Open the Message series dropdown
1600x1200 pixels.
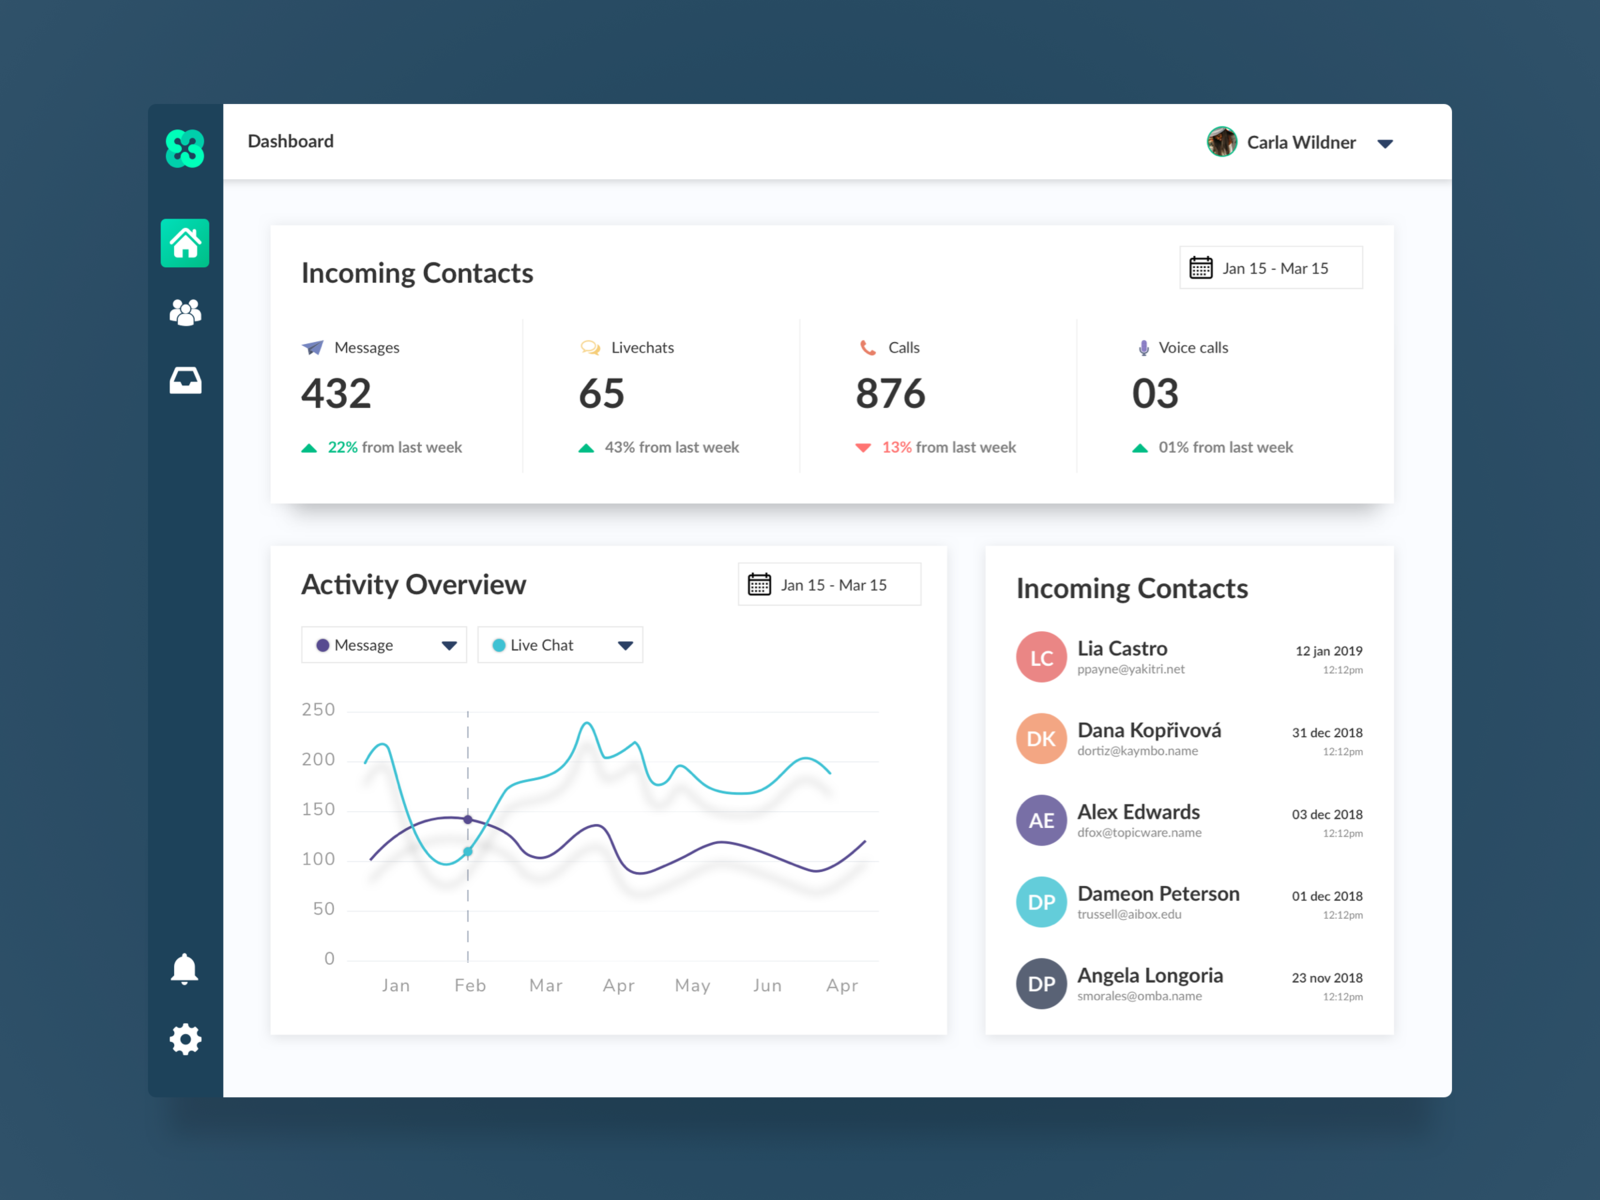384,645
